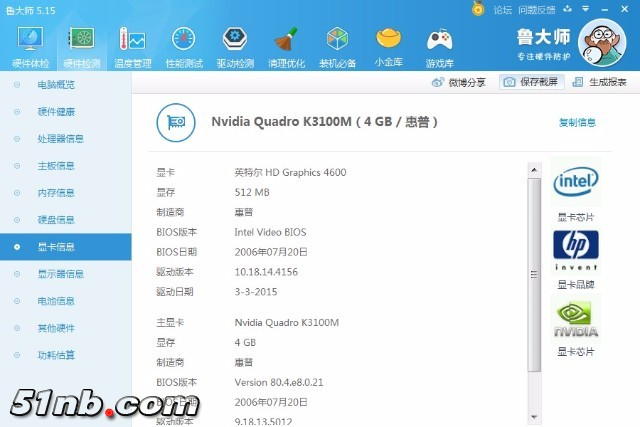Open the 清理优化 cleanup broom icon
This screenshot has width=640, height=427.
click(287, 47)
